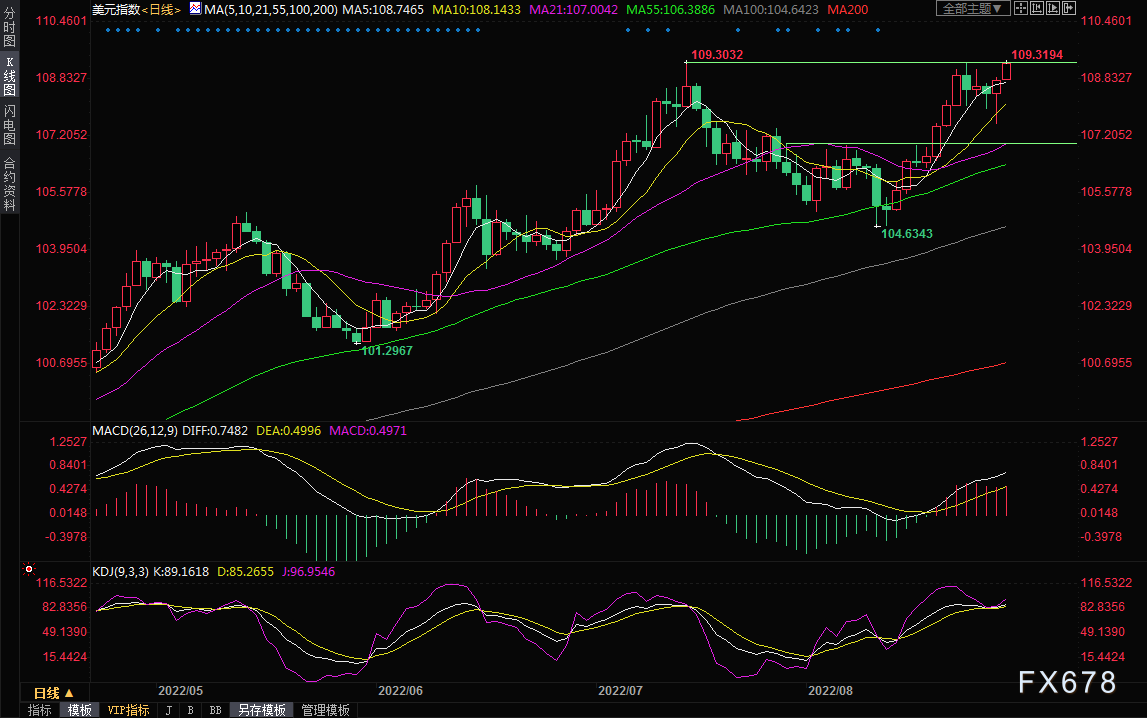Image resolution: width=1147 pixels, height=718 pixels.
Task: Open 合约资料 contract info sidebar tab
Action: pos(10,184)
